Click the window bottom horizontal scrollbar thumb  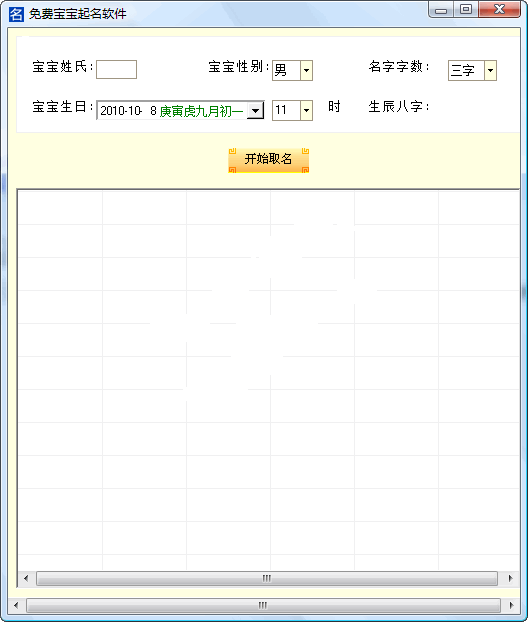(263, 605)
